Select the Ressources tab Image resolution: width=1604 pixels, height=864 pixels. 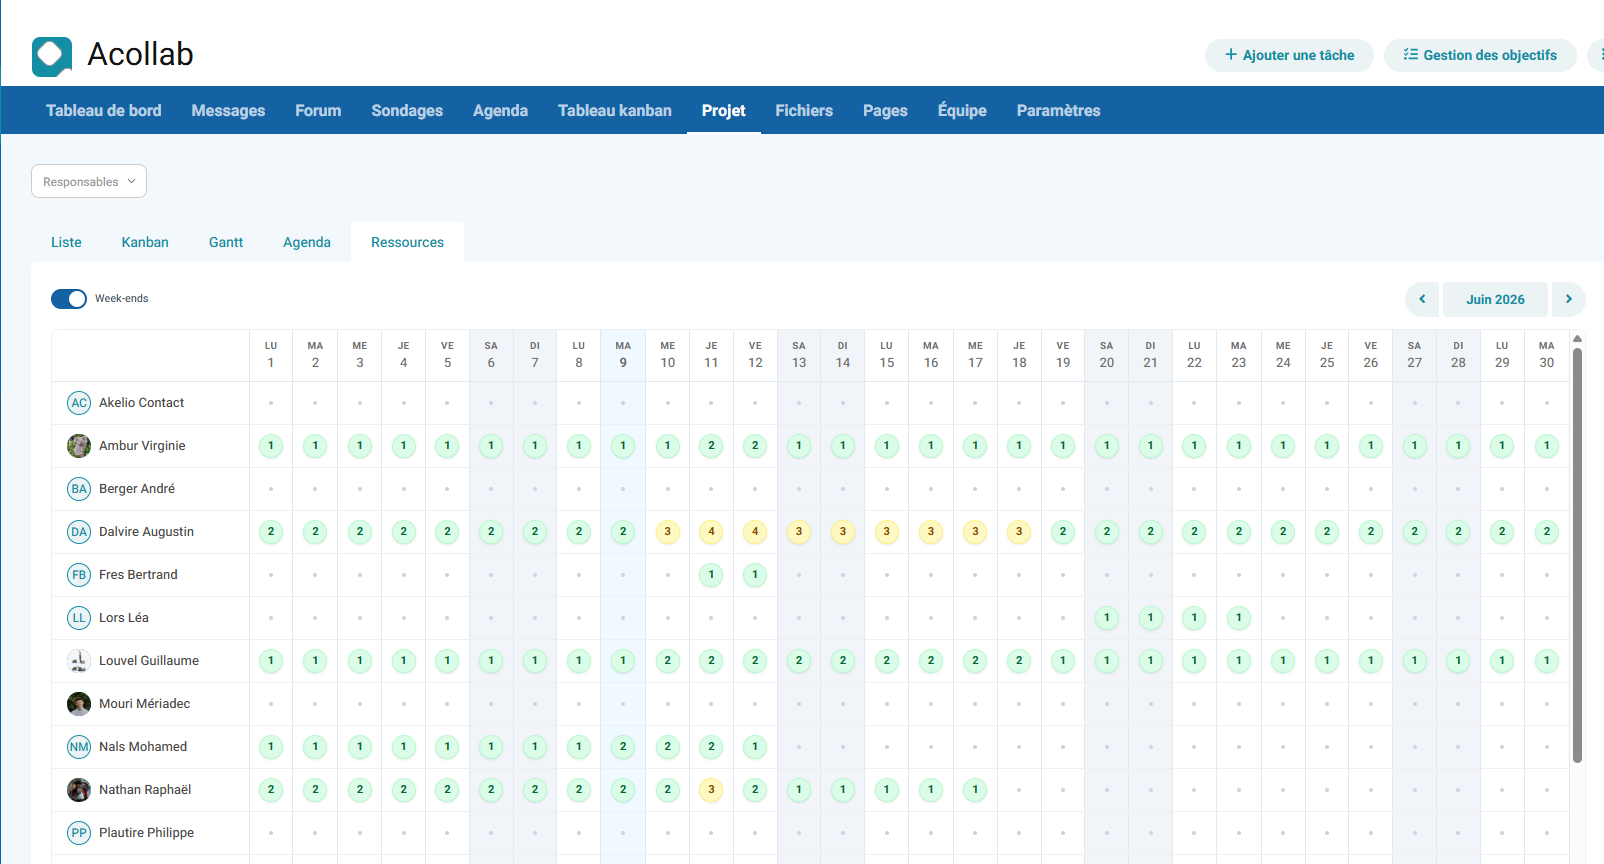pos(407,242)
